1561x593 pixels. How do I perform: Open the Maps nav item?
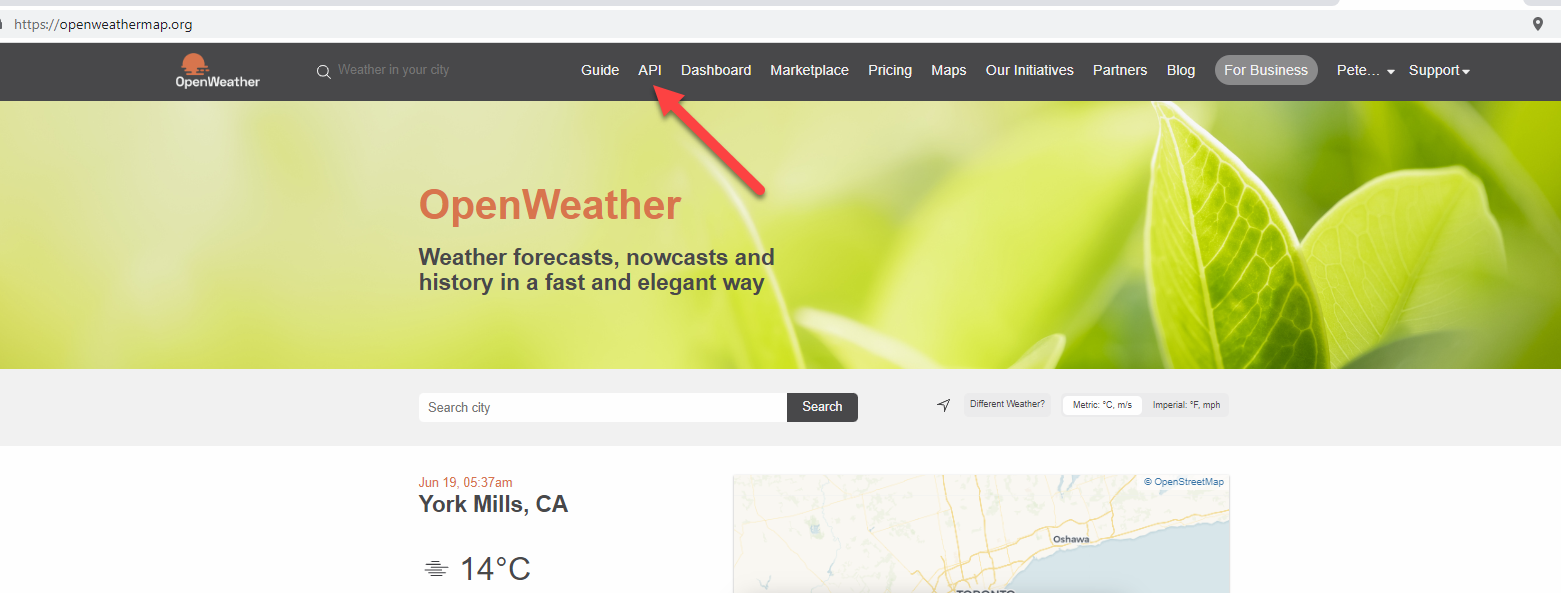949,70
